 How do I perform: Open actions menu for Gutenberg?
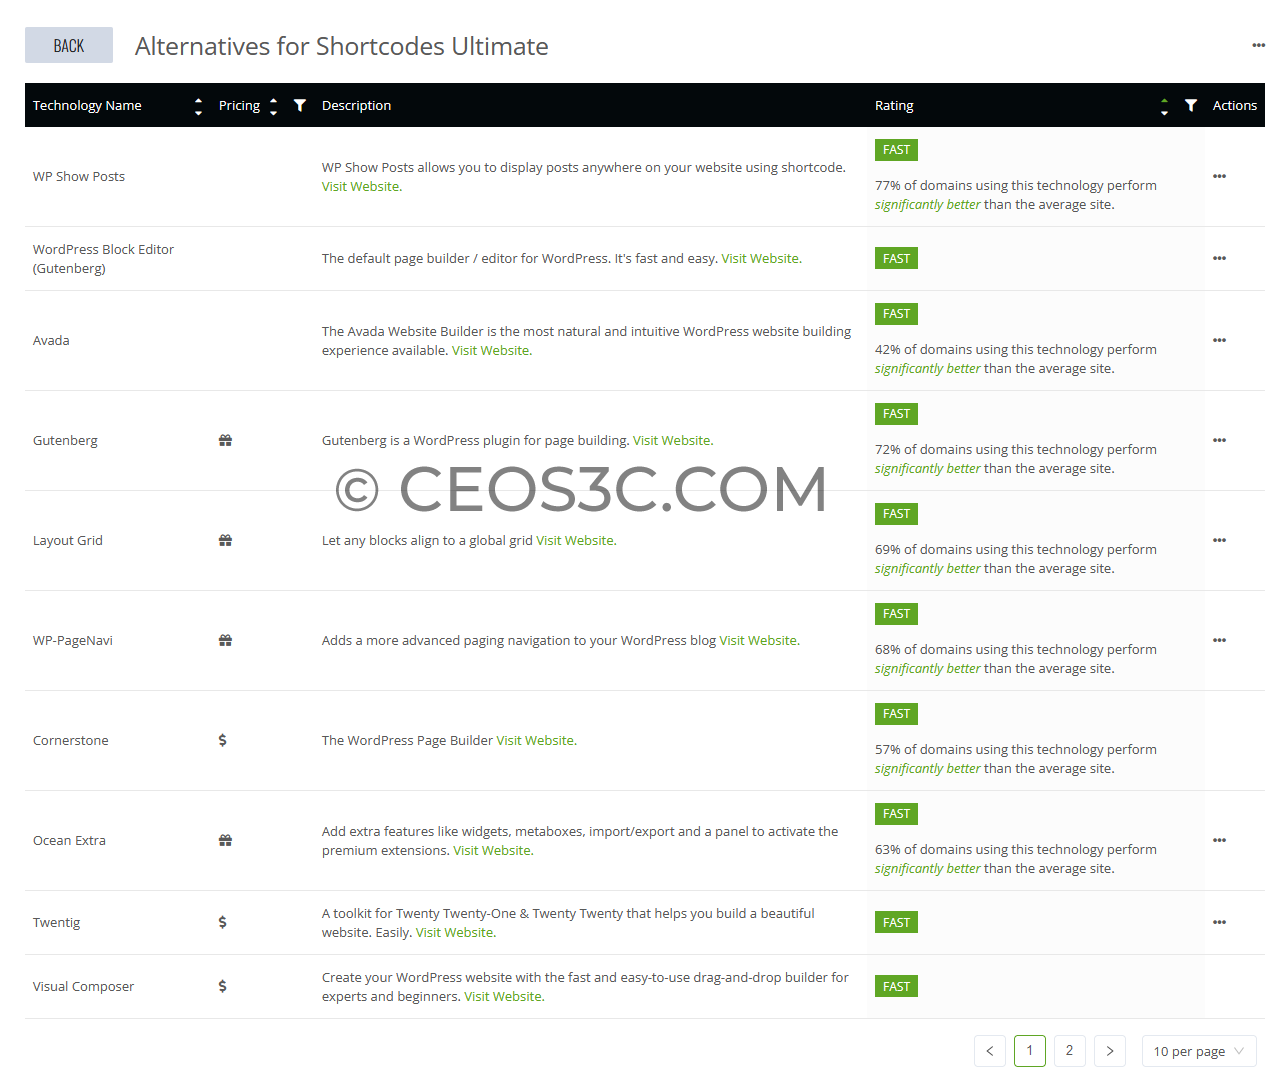(x=1219, y=440)
